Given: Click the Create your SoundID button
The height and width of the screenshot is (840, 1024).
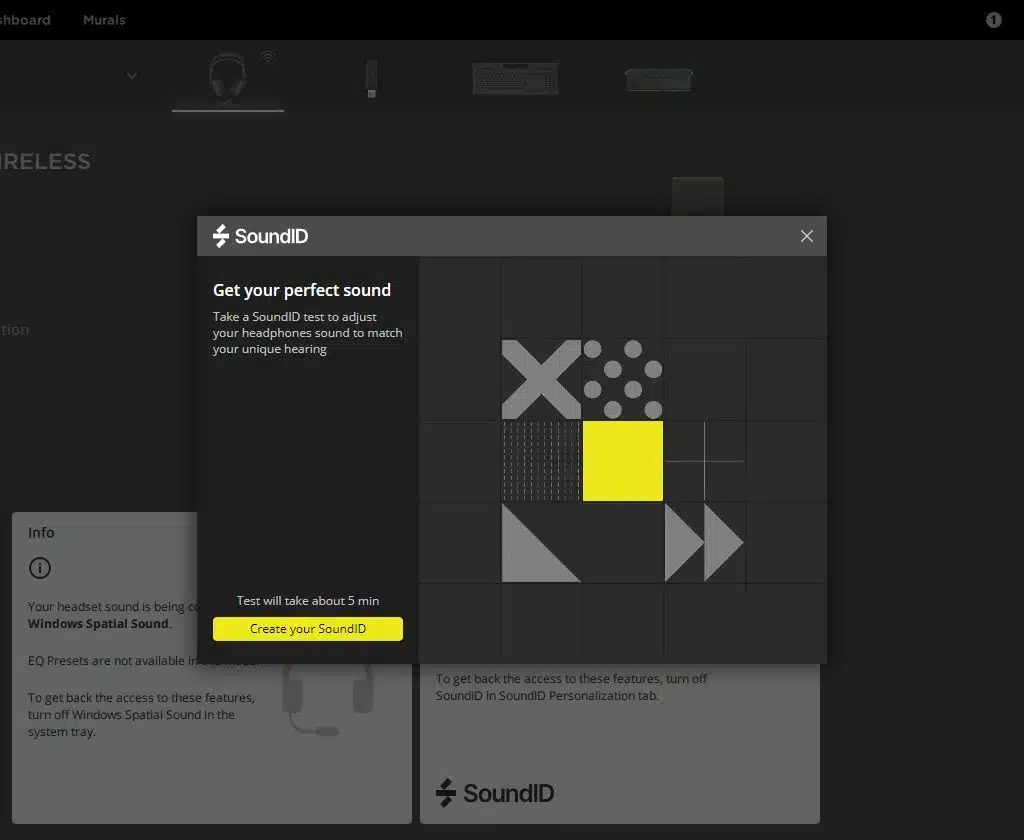Looking at the screenshot, I should pos(308,629).
